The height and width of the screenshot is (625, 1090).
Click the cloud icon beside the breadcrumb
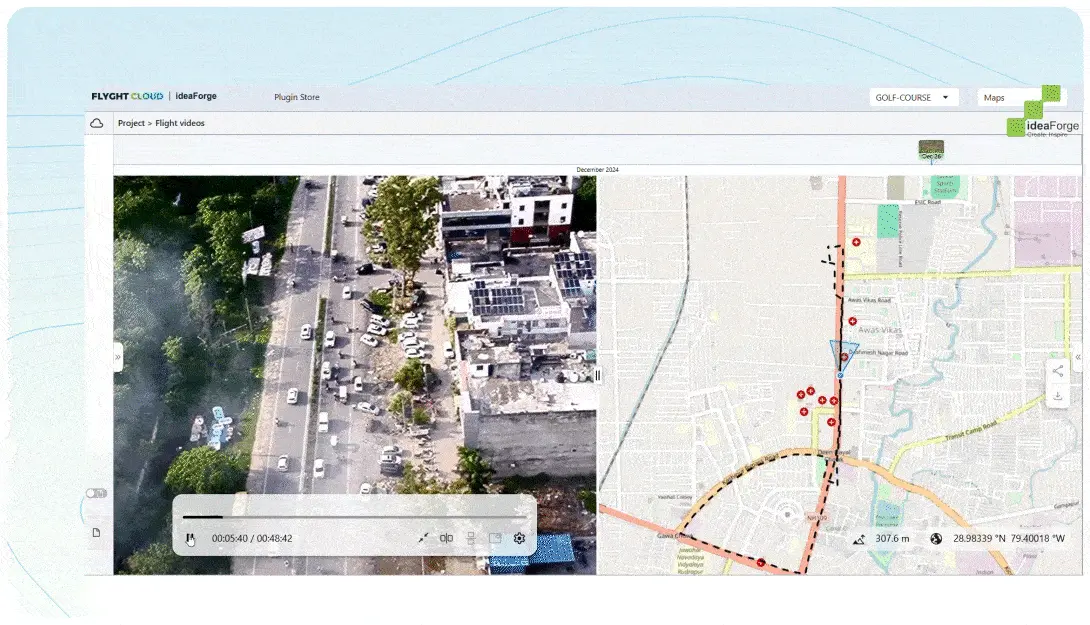click(x=97, y=123)
